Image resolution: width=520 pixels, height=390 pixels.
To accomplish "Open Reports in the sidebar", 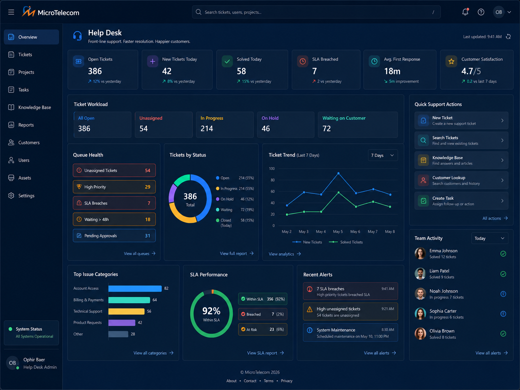I will click(x=31, y=125).
